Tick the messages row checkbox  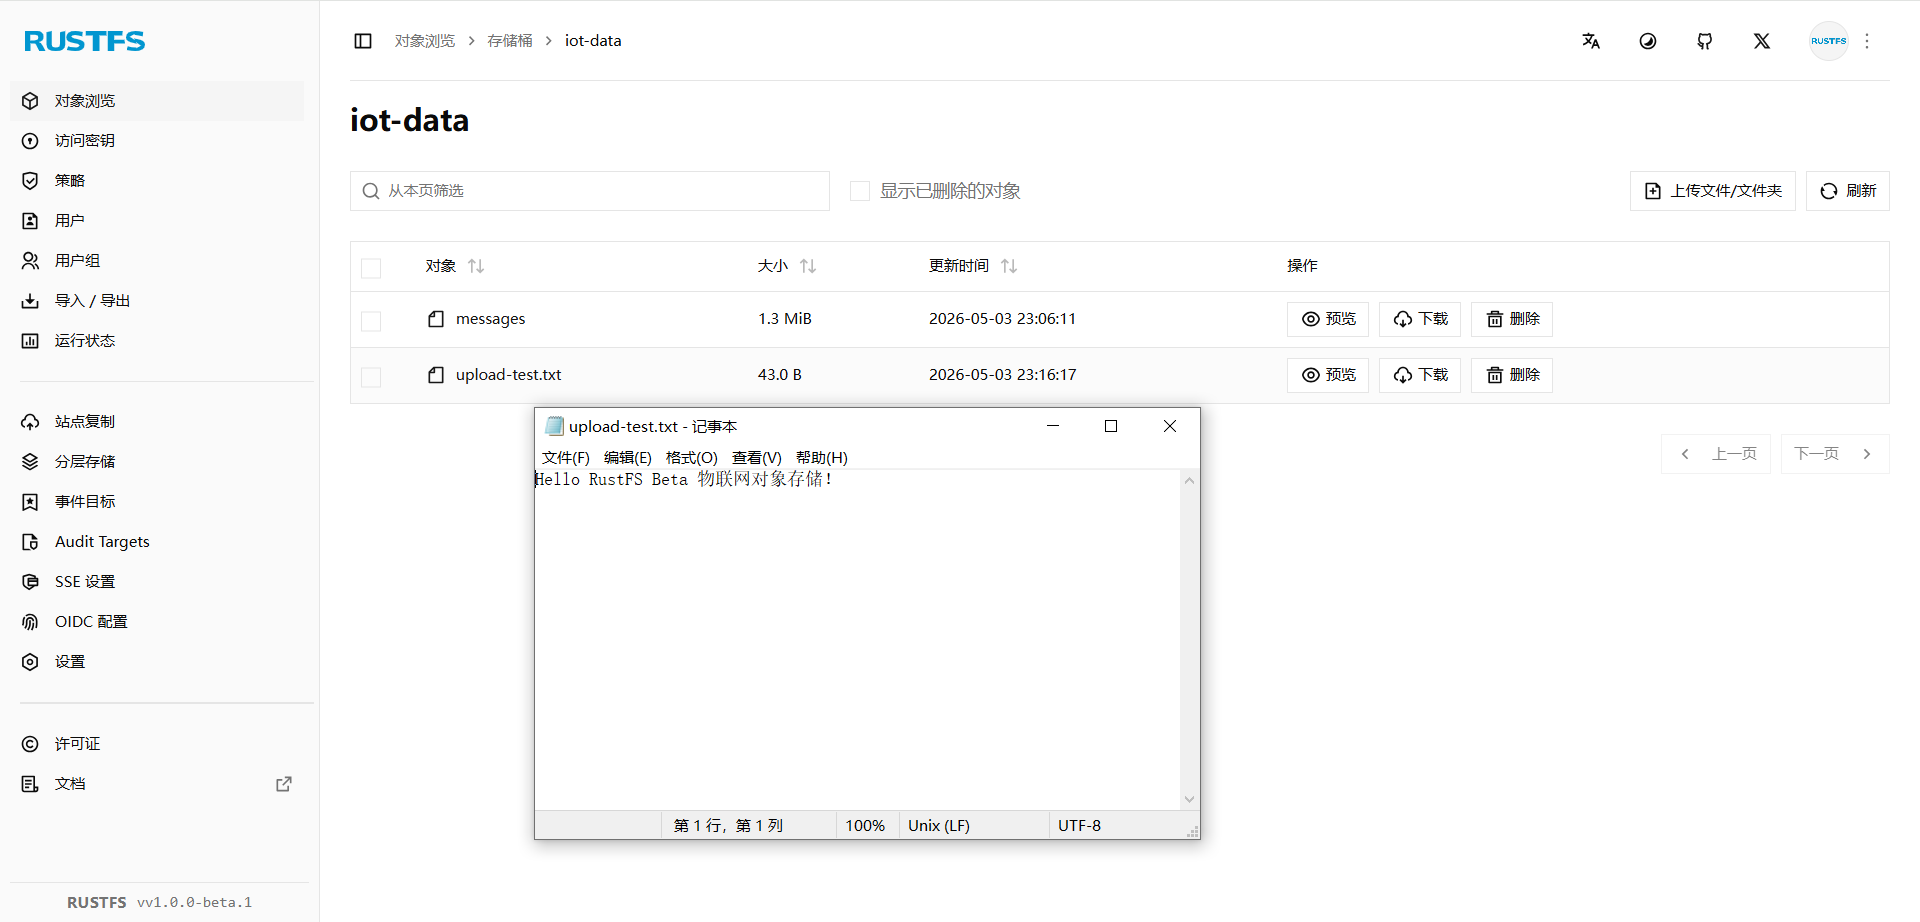371,321
